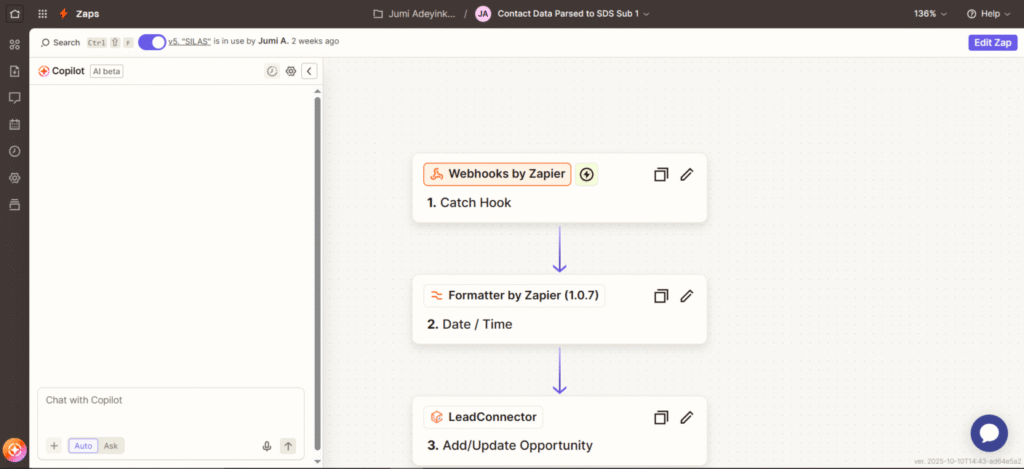Open the support chat bubble
Screen dimensions: 1024x469
point(989,433)
